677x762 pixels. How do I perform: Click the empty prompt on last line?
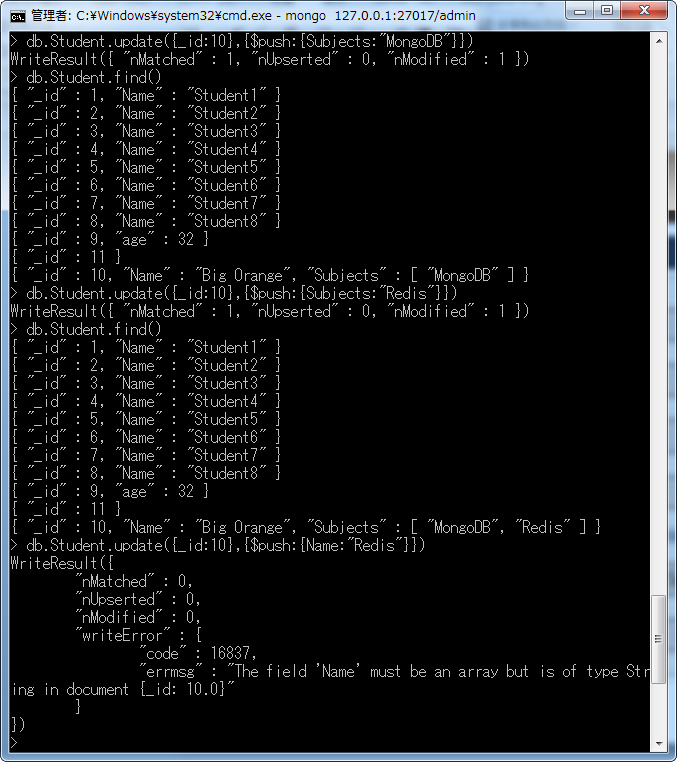14,743
